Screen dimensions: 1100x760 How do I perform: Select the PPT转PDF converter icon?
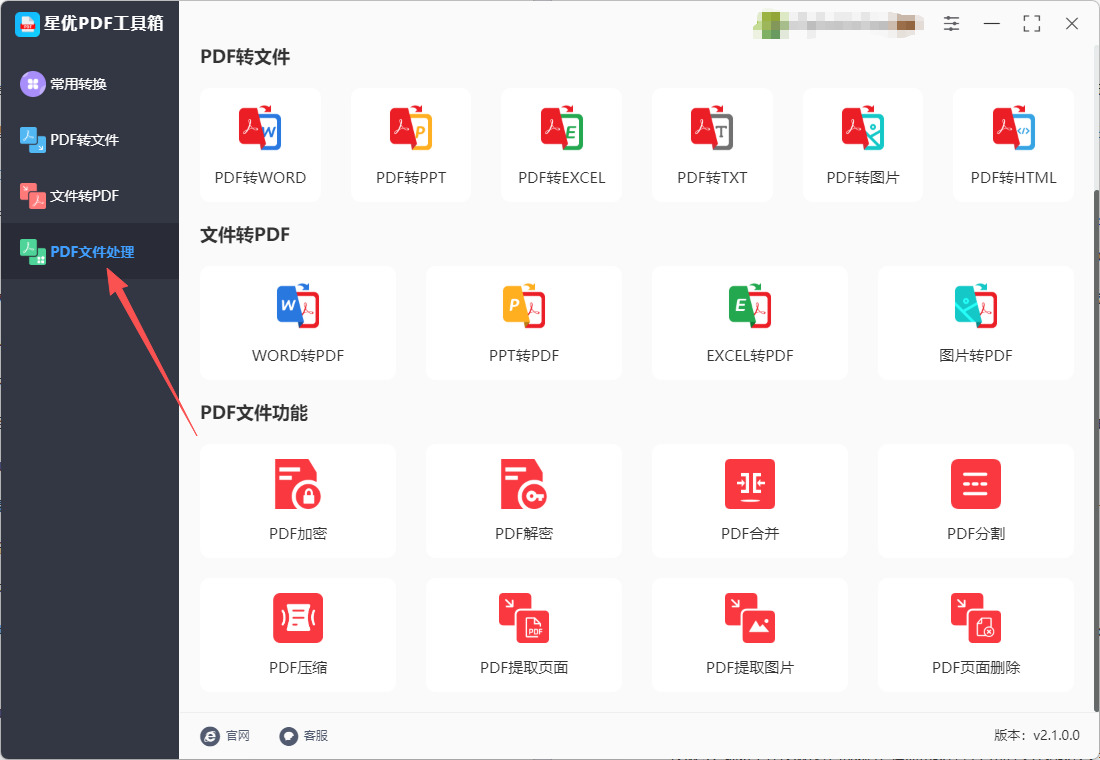tap(524, 306)
